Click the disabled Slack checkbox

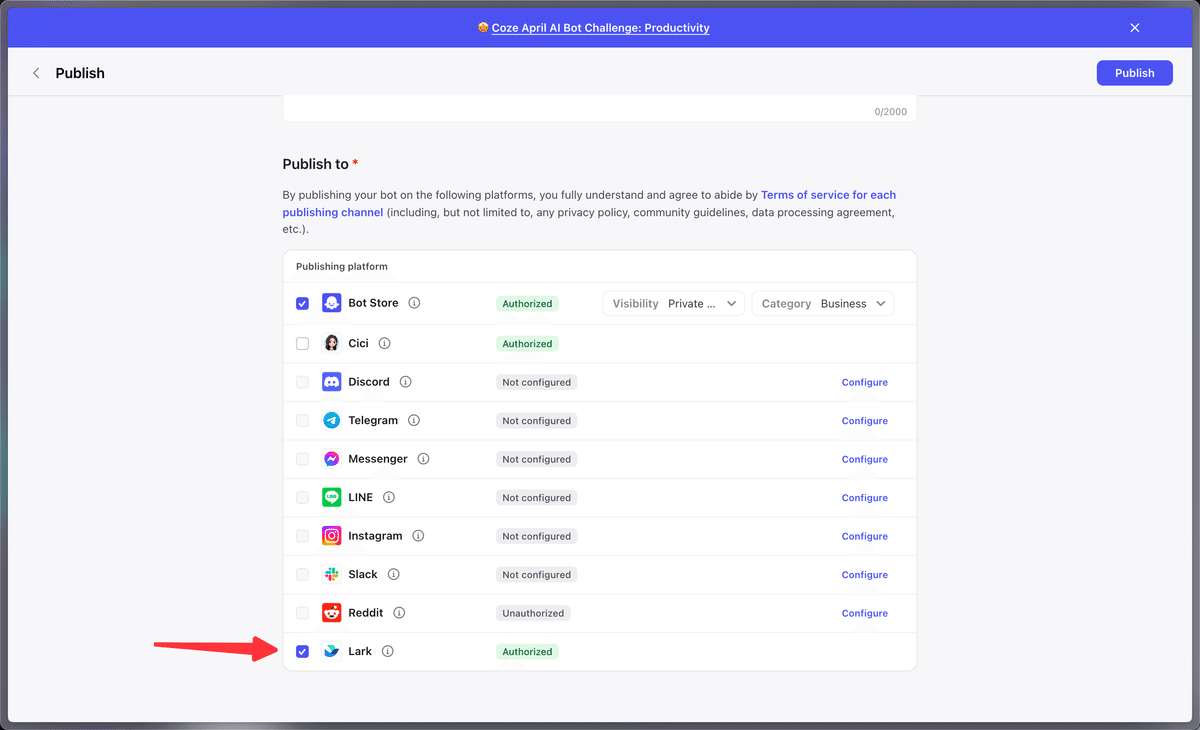click(x=302, y=575)
